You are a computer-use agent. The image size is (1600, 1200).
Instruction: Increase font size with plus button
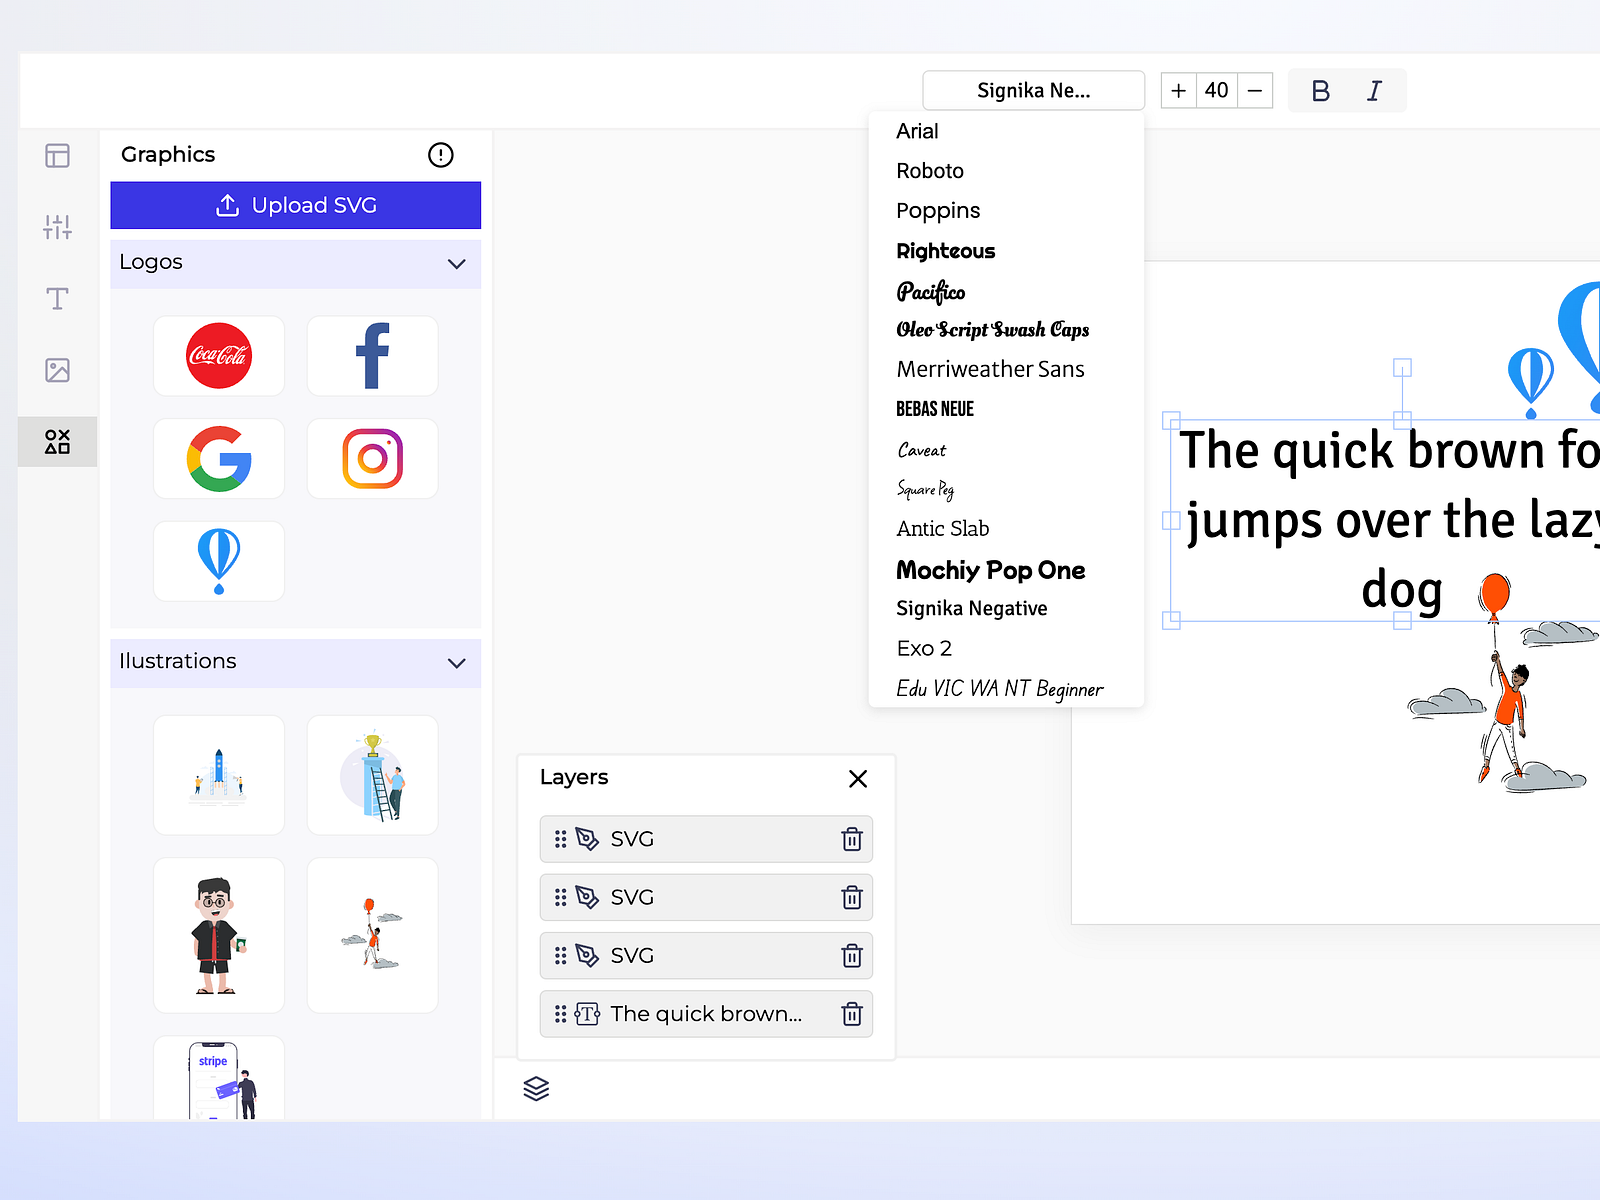(1178, 90)
